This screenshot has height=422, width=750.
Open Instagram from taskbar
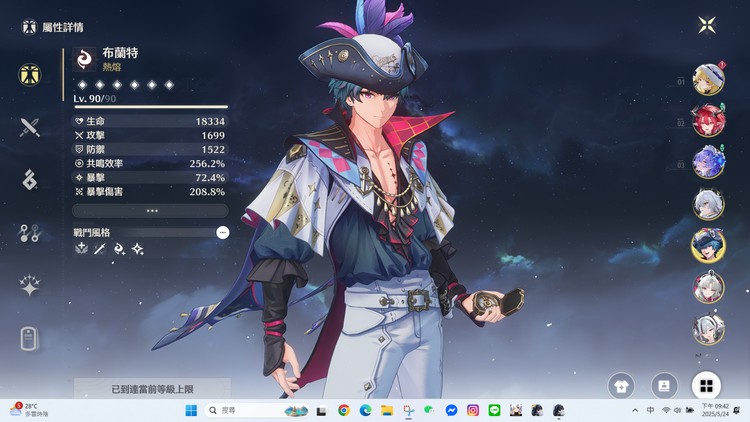click(473, 411)
